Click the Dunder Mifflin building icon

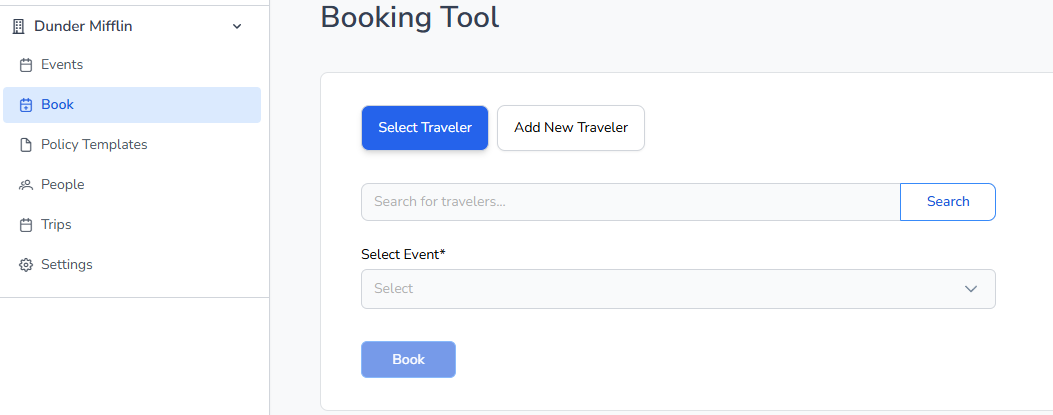tap(17, 27)
